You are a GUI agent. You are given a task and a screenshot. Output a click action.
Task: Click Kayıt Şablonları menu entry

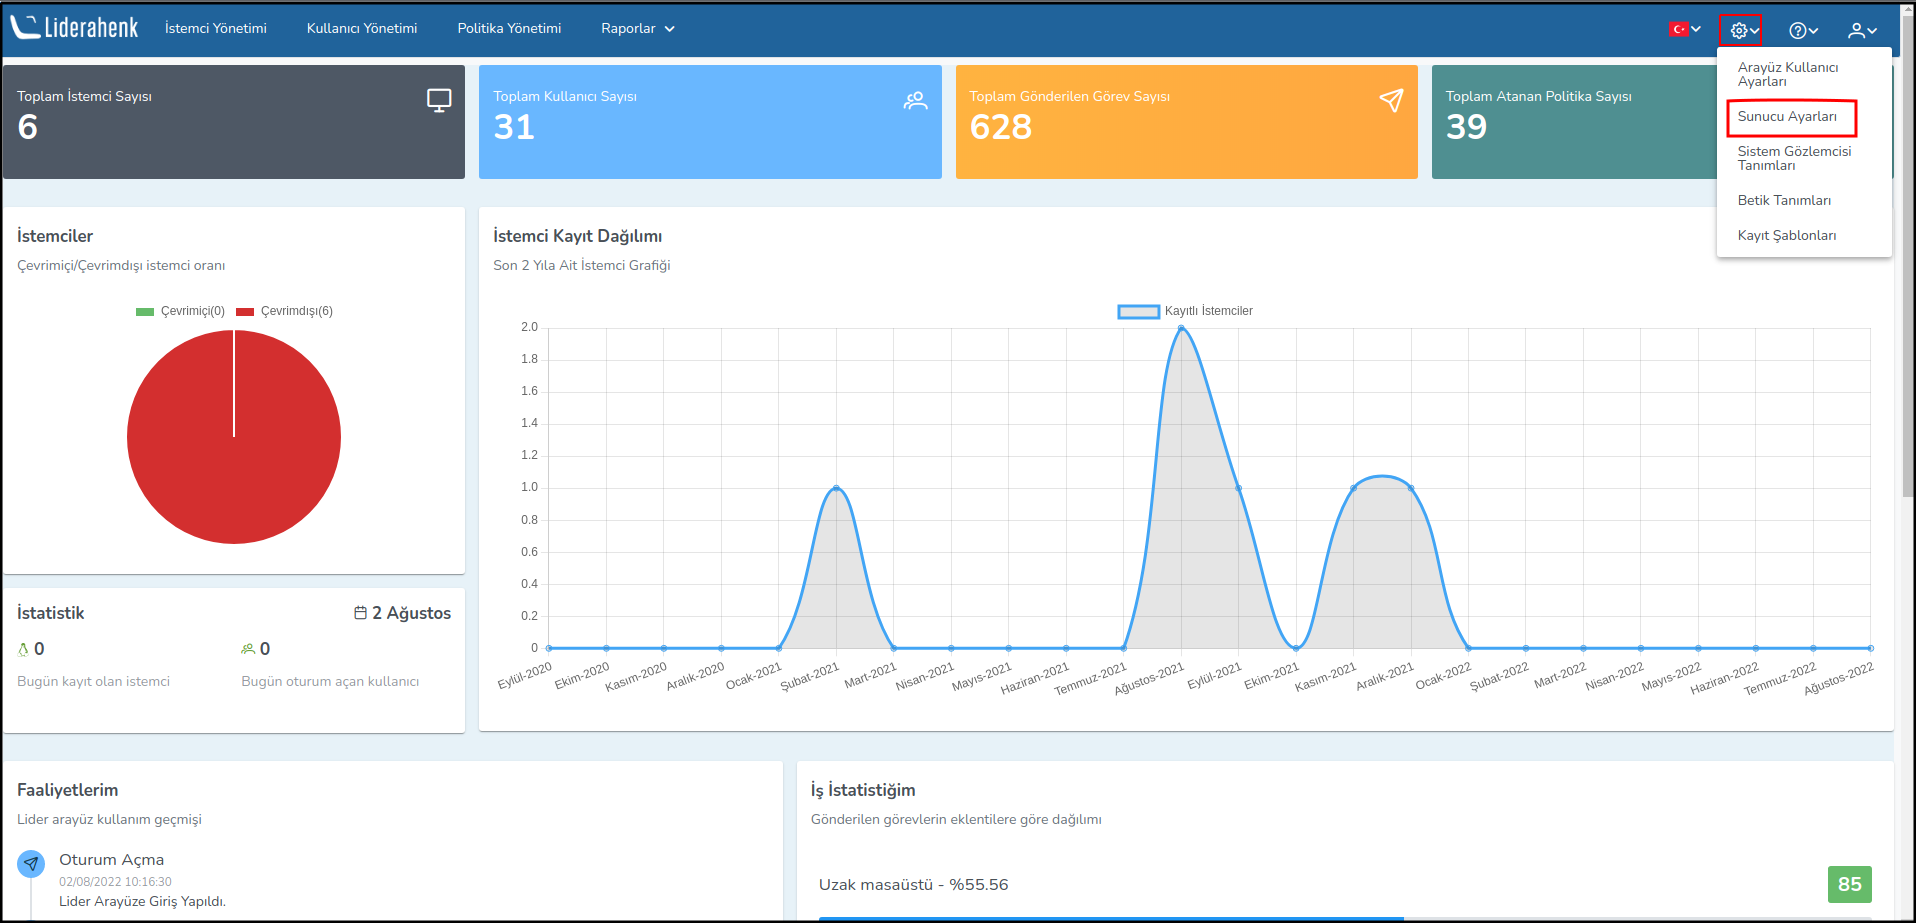tap(1786, 236)
